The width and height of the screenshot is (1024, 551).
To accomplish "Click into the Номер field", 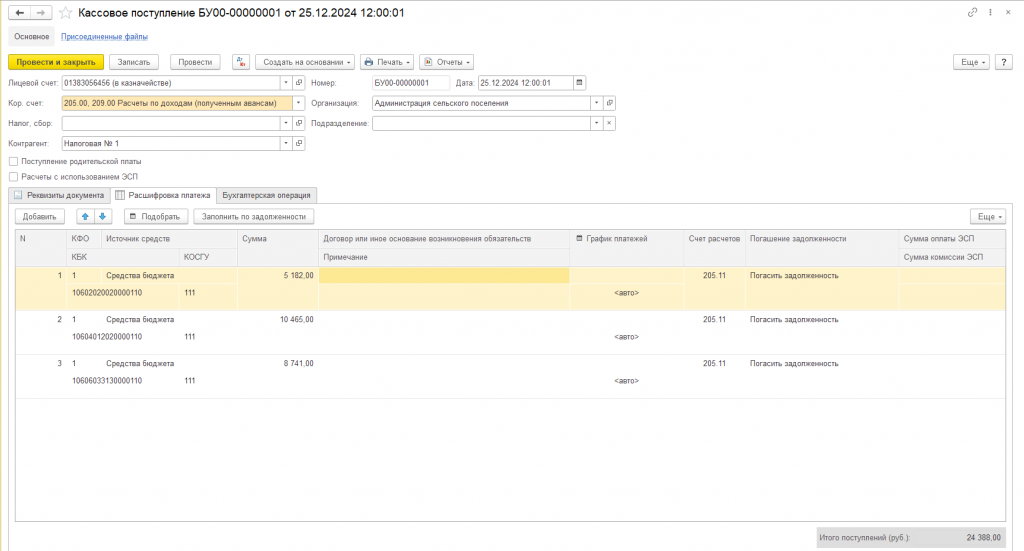I will click(411, 83).
